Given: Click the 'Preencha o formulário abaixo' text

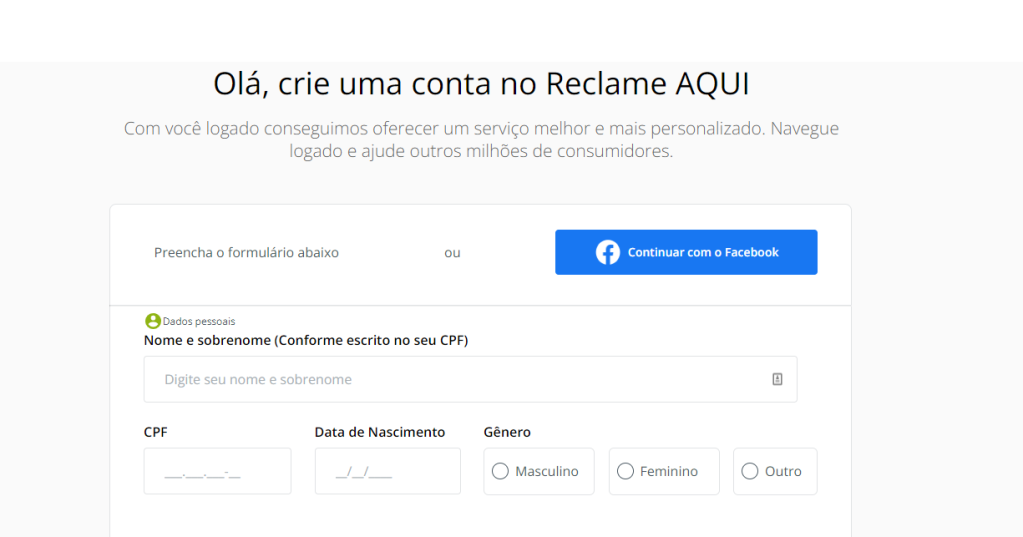Looking at the screenshot, I should pyautogui.click(x=246, y=253).
